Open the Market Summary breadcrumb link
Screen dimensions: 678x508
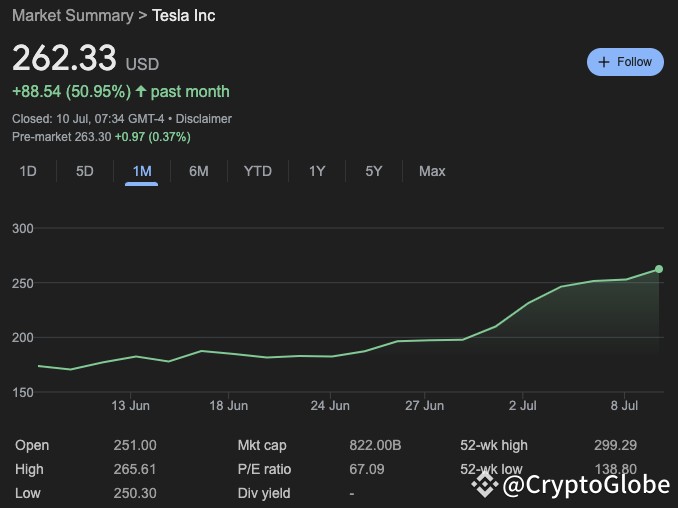coord(73,16)
